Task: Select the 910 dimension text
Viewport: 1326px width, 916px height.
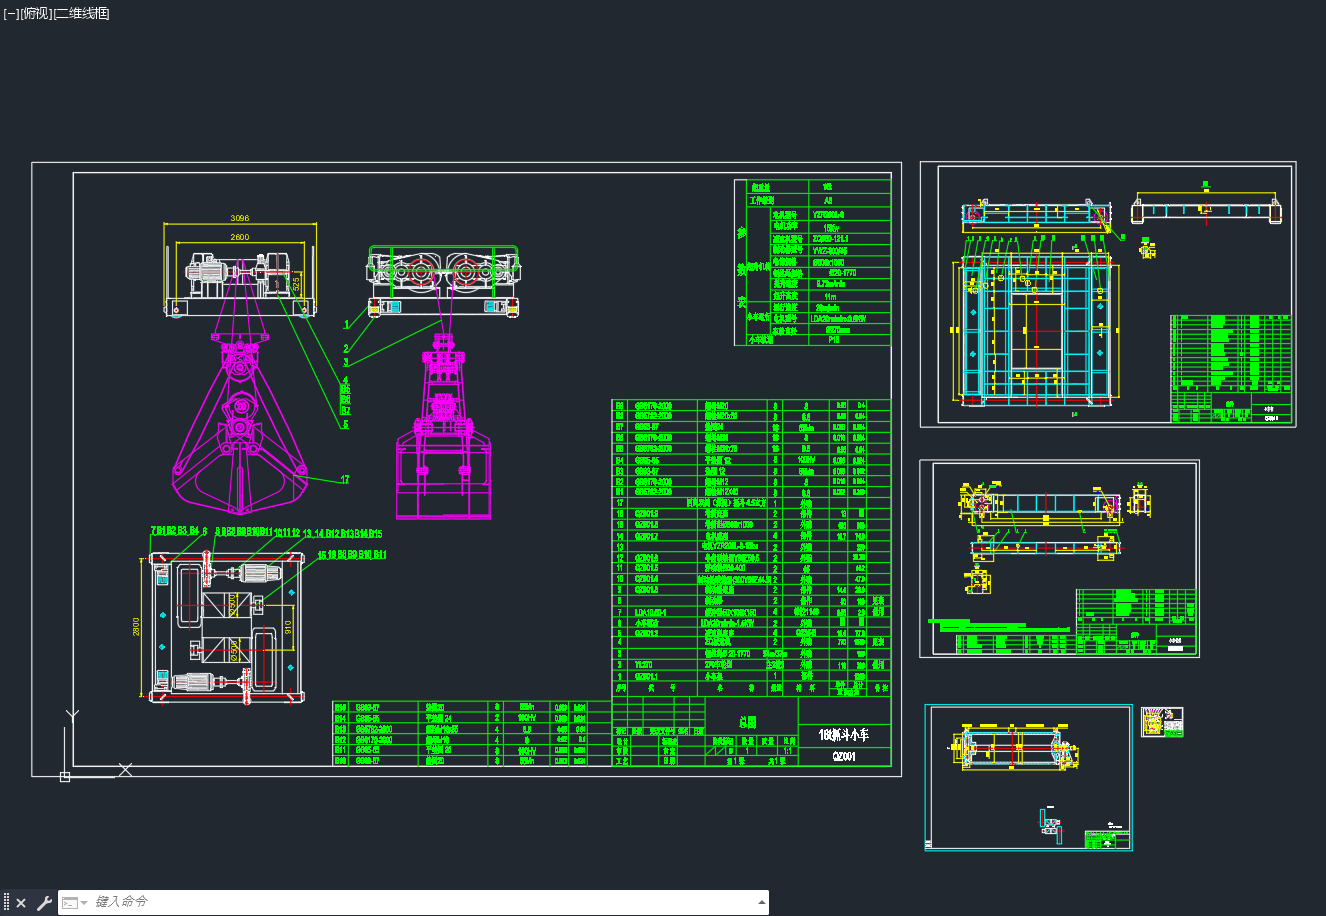Action: tap(288, 627)
